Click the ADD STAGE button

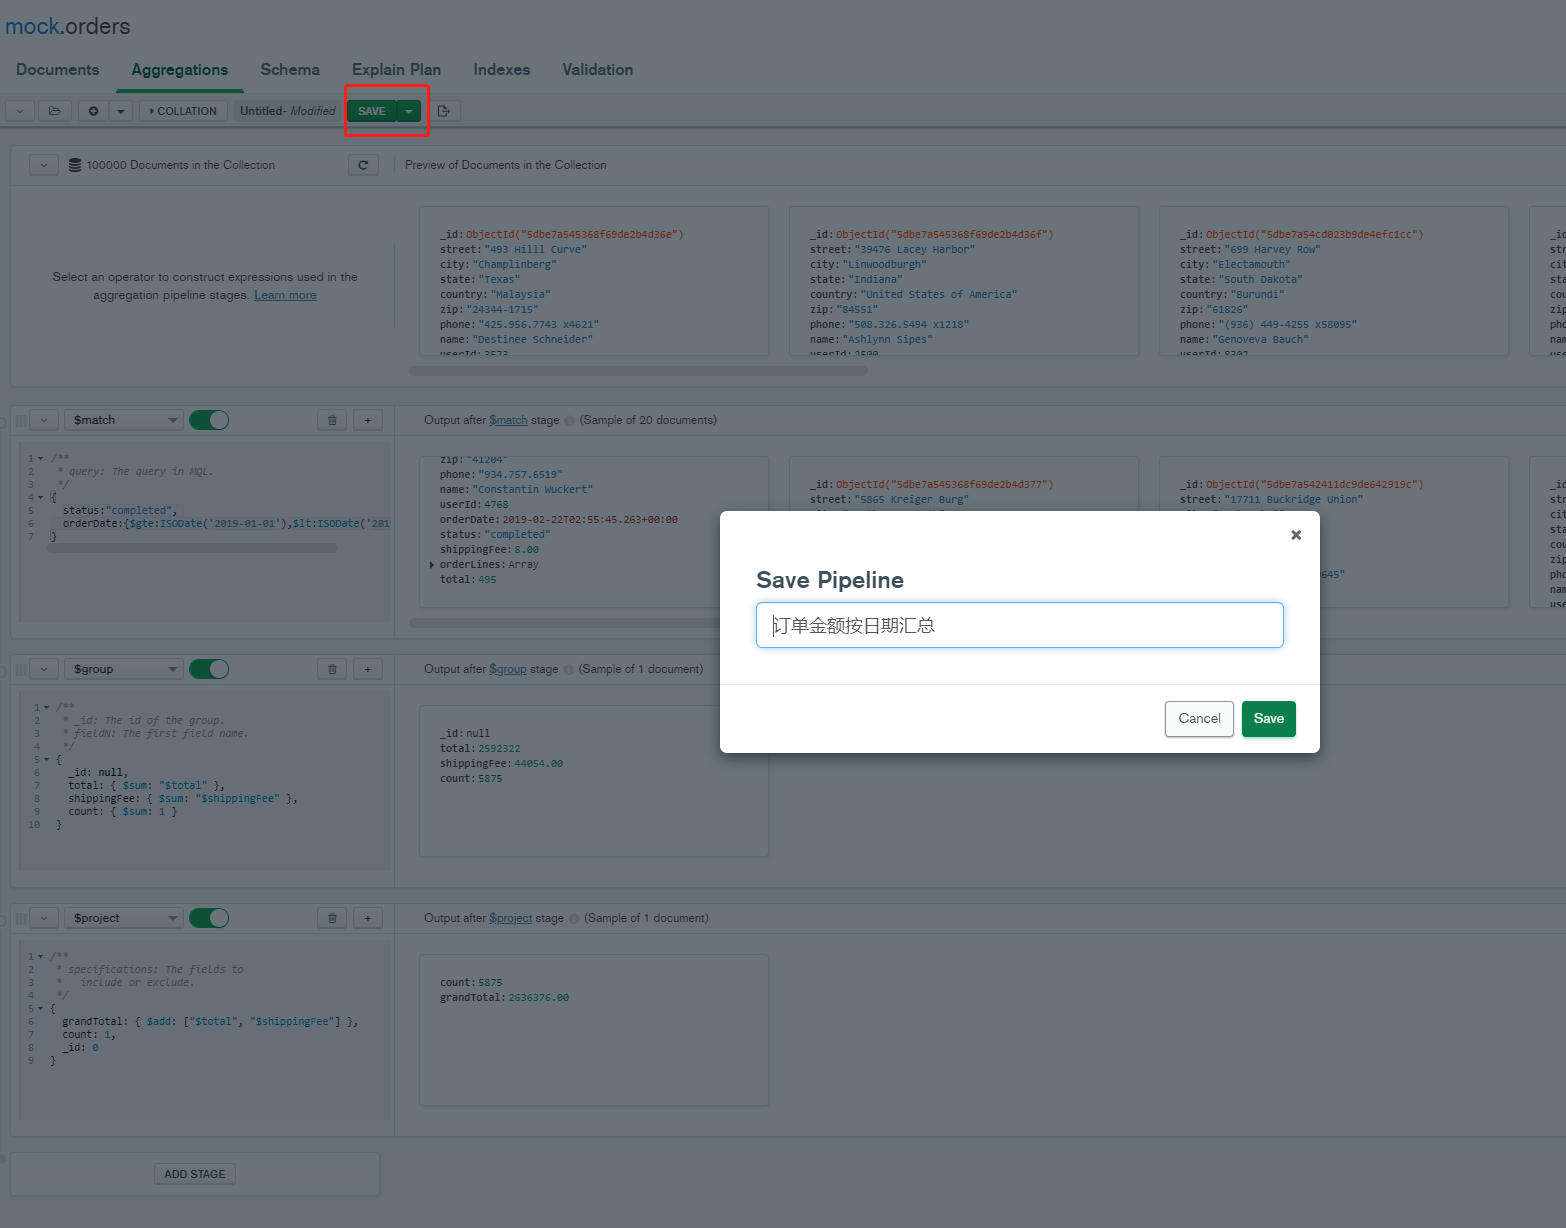pos(195,1174)
